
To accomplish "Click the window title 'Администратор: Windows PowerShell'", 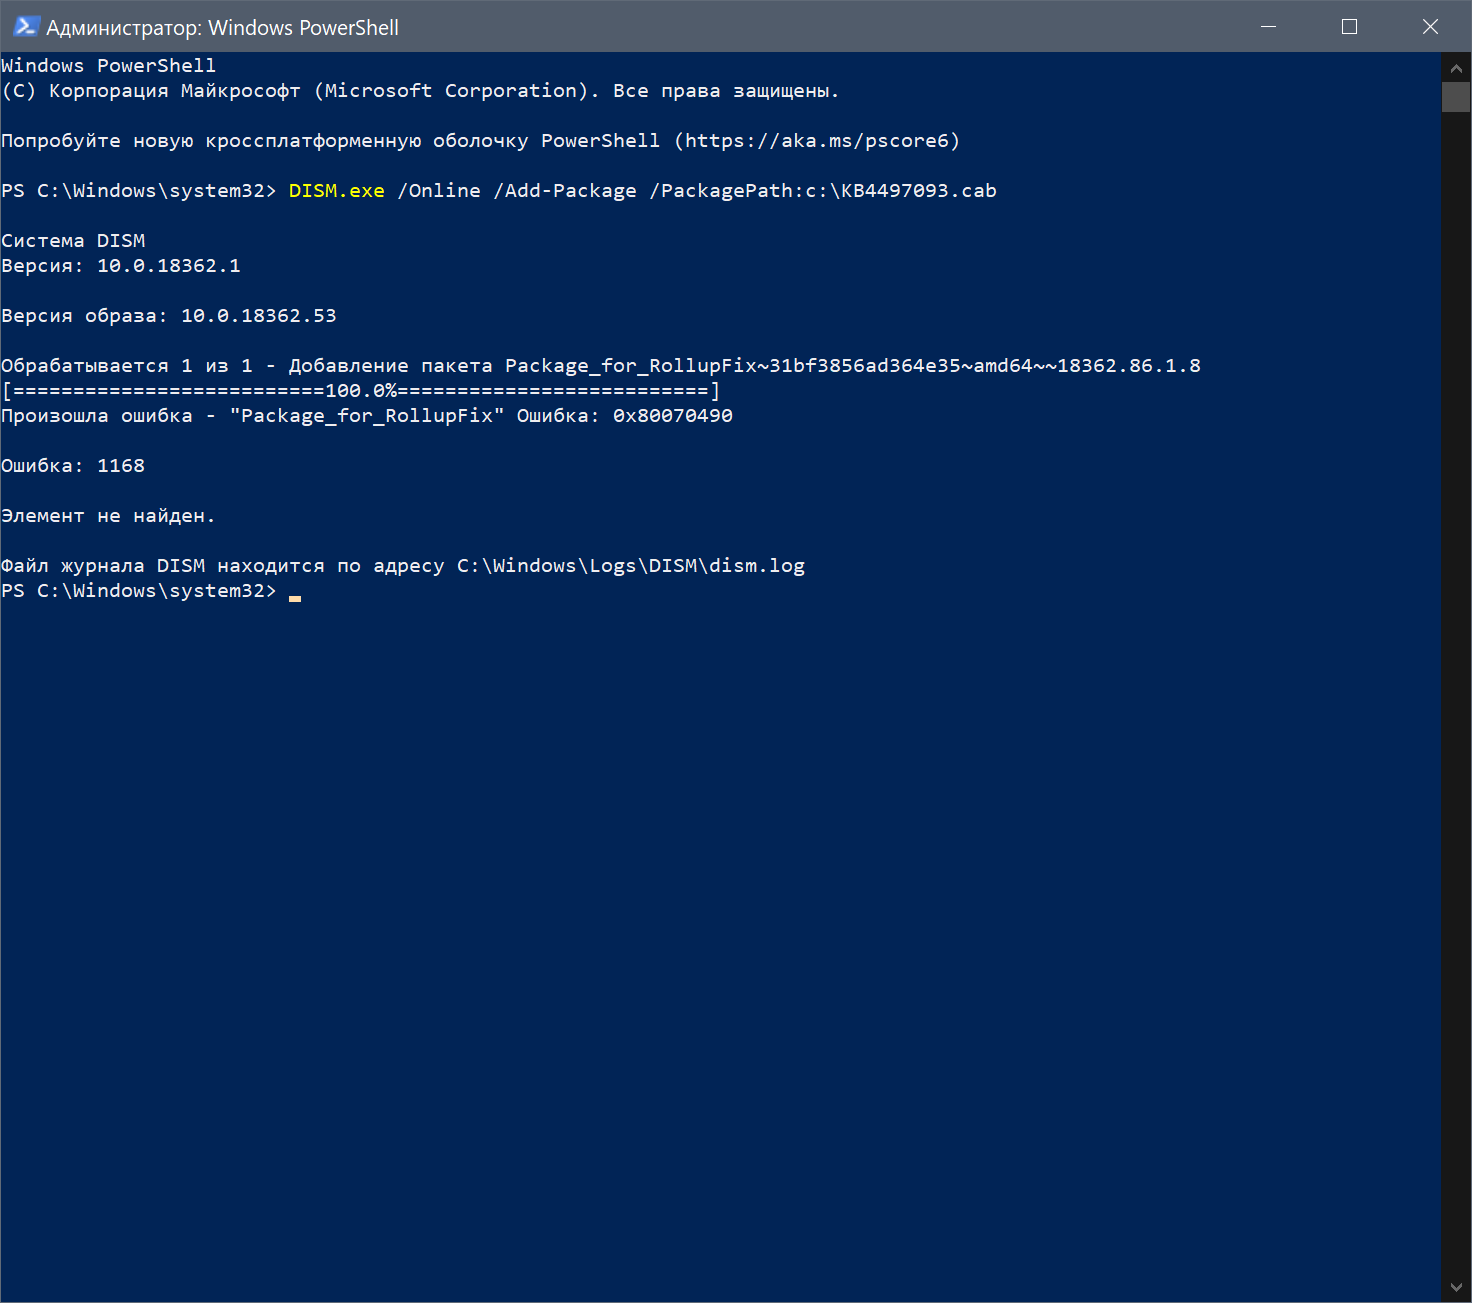I will point(222,28).
